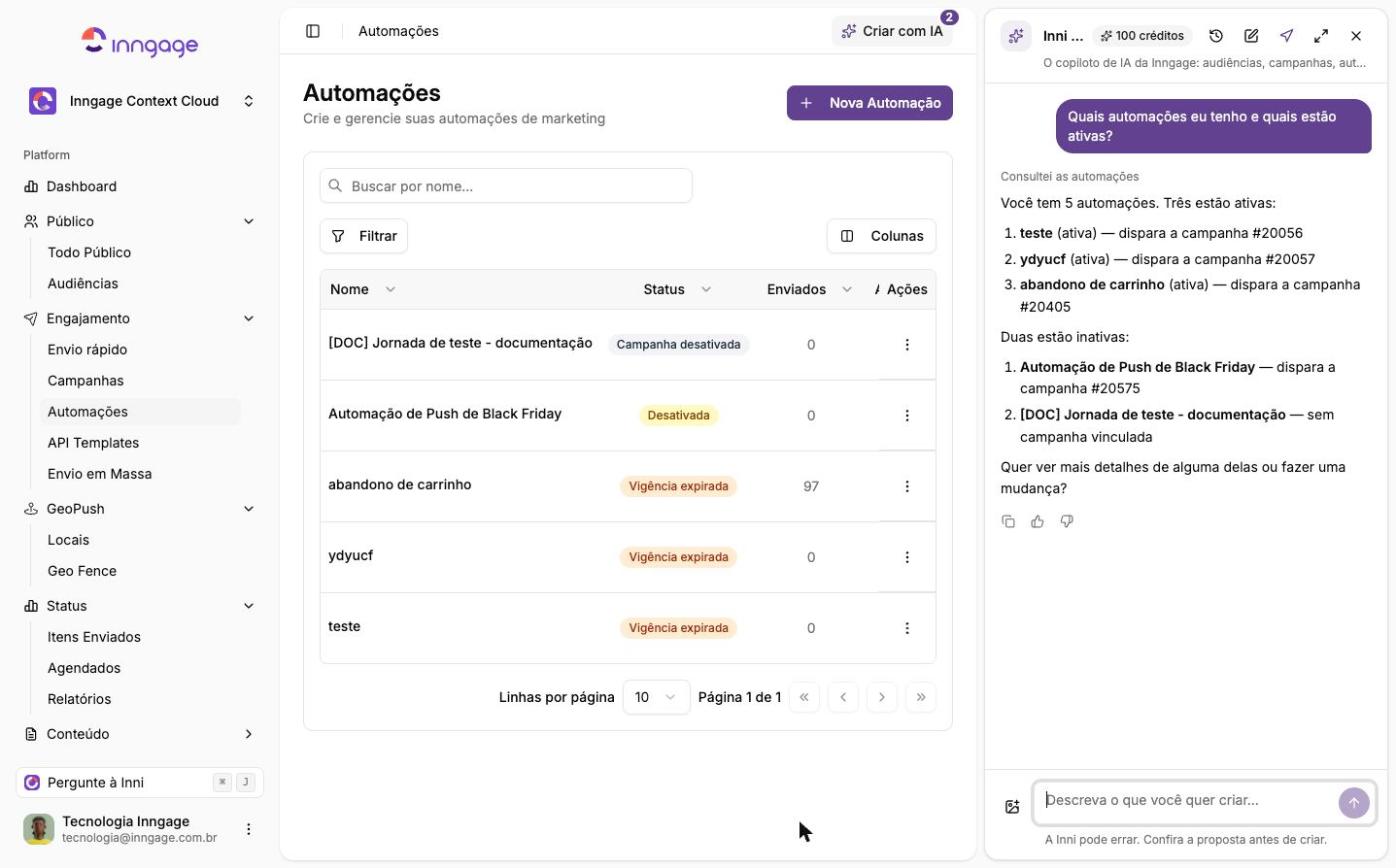
Task: Give thumbs up to Inni's answer
Action: (x=1037, y=521)
